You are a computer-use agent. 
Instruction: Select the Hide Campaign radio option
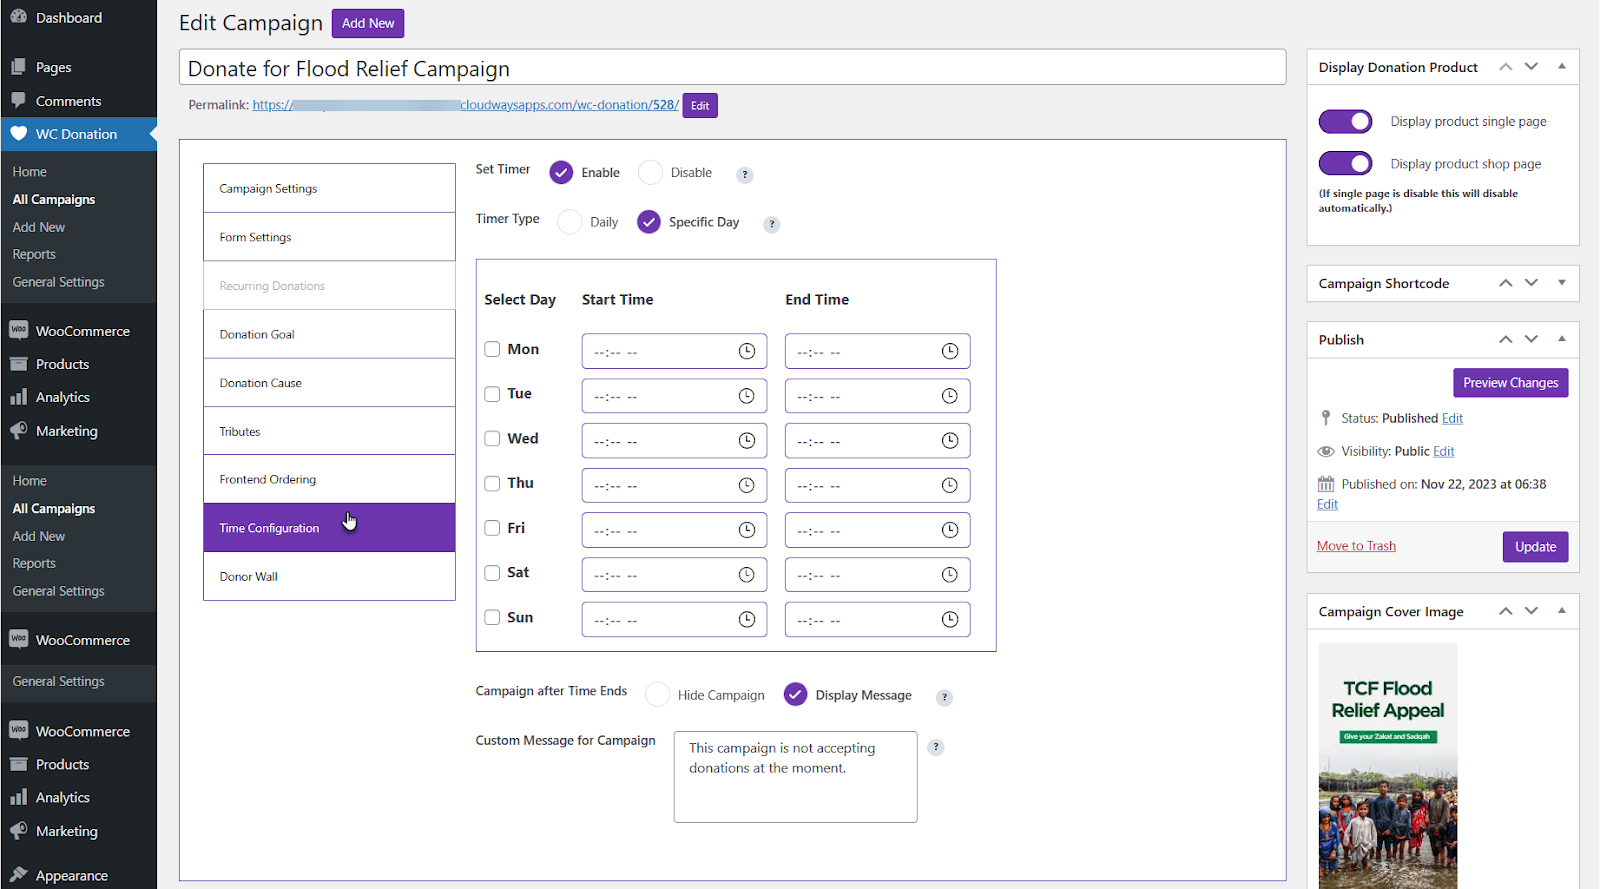[657, 695]
